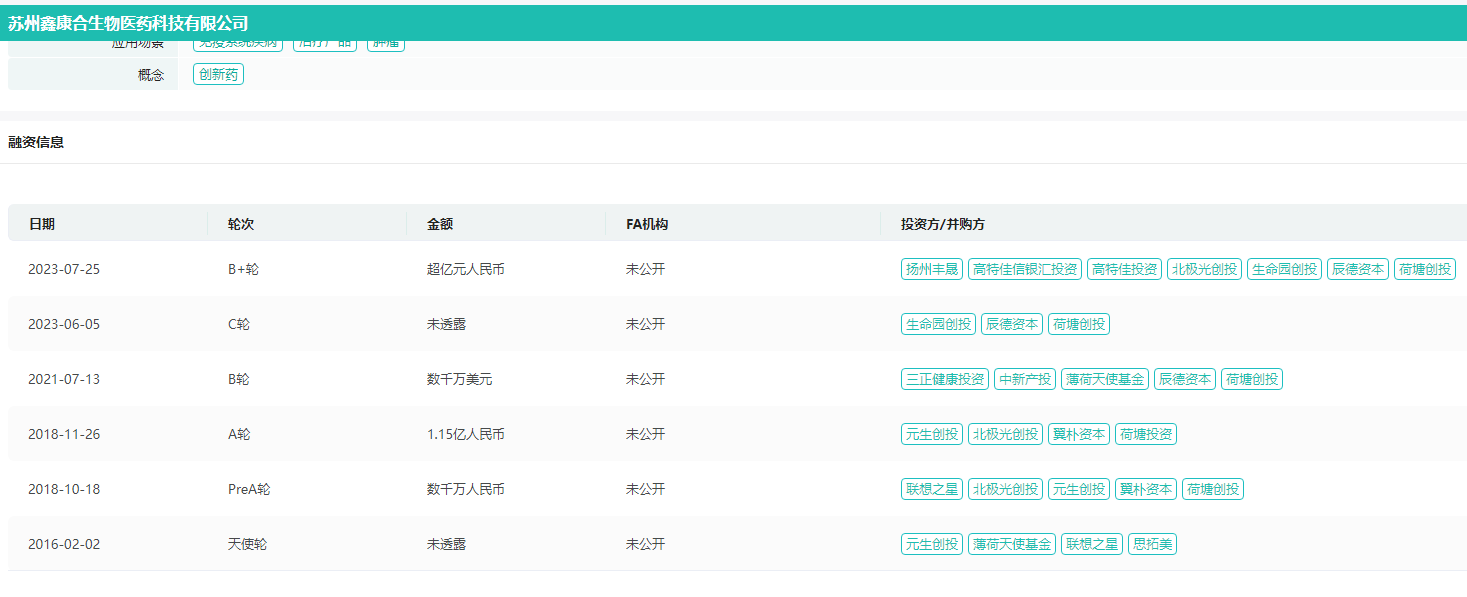Open 三正健康投资 investor details
This screenshot has width=1467, height=597.
click(x=944, y=379)
